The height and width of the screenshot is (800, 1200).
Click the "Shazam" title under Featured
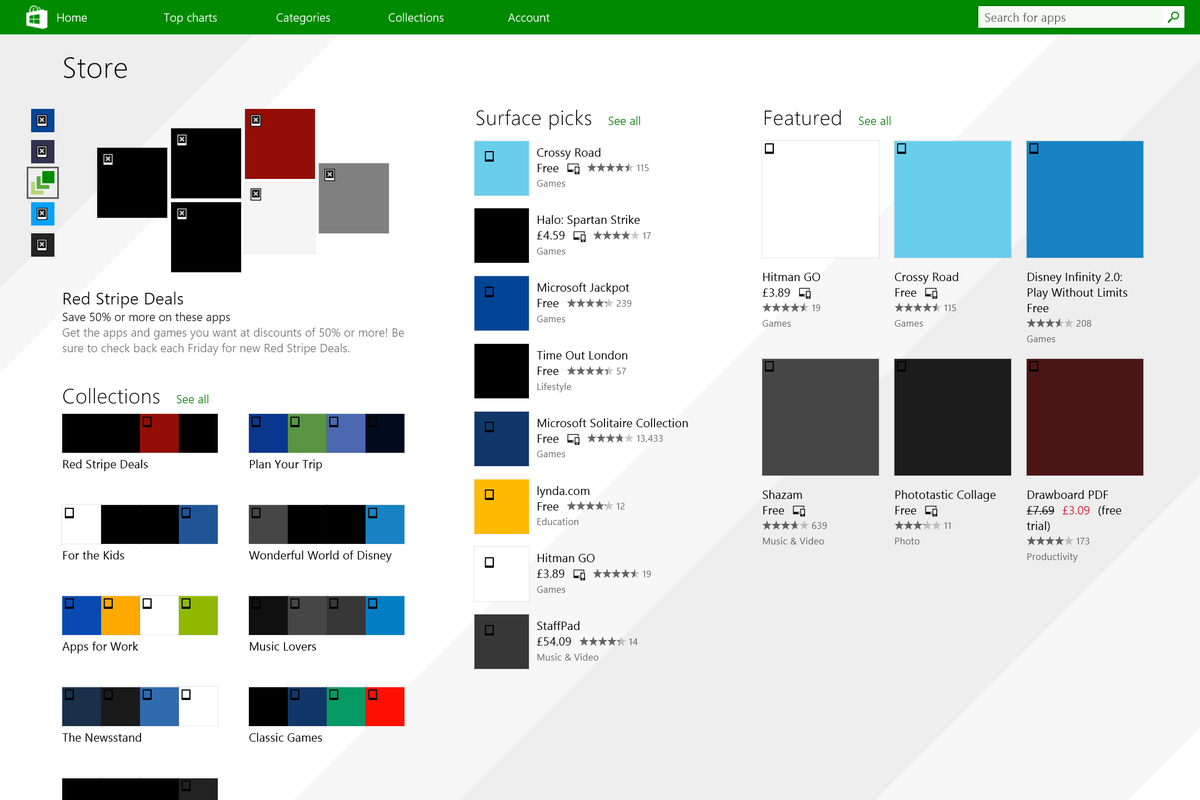pos(782,495)
